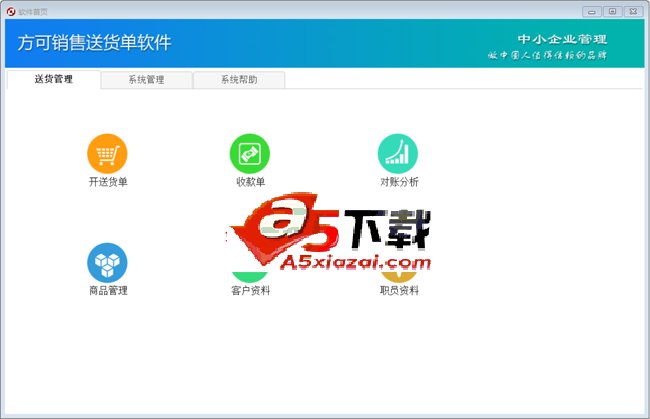650x419 pixels.
Task: Switch to the 系统管理 tab
Action: (x=146, y=80)
